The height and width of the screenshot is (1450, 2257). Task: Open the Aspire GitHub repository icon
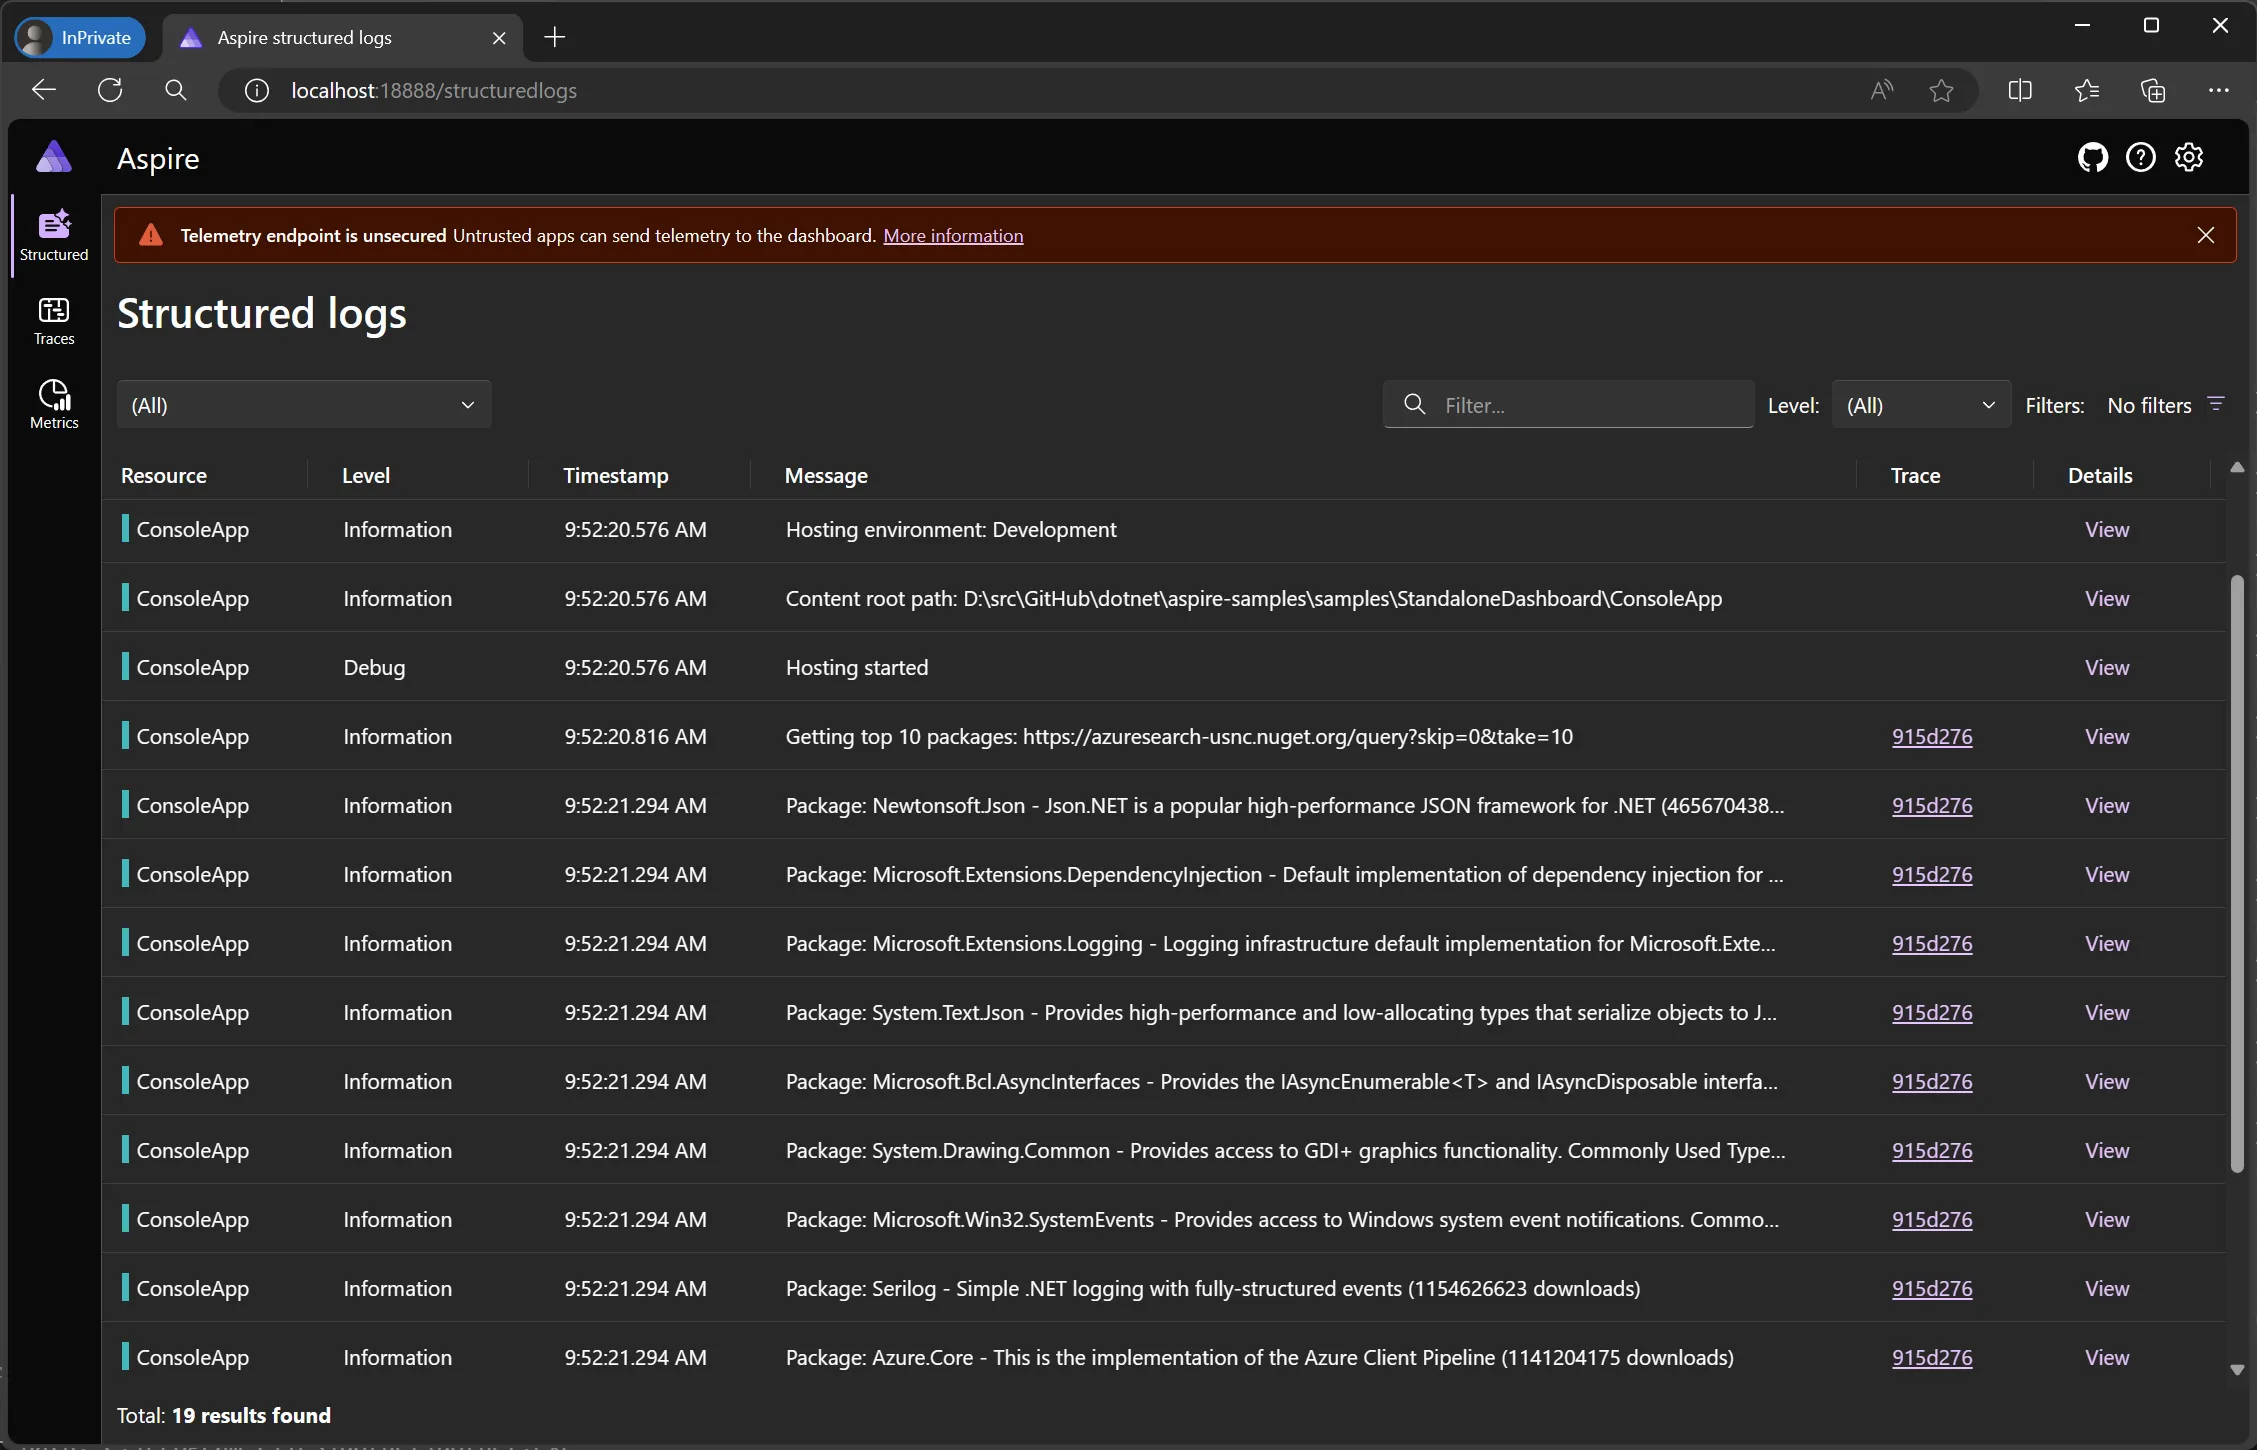pos(2093,157)
